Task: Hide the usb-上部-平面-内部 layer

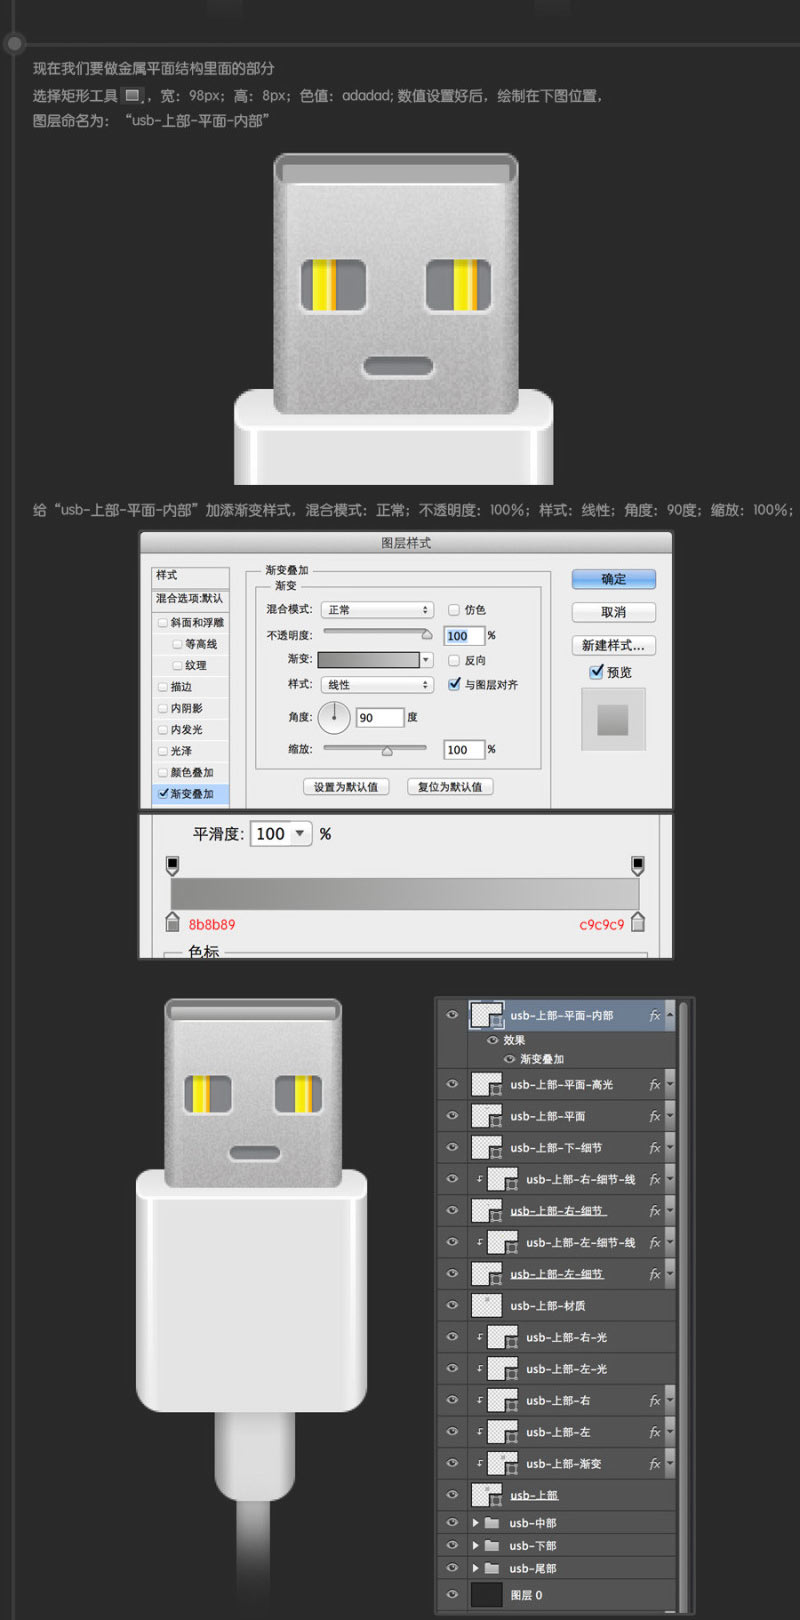Action: (x=452, y=1015)
